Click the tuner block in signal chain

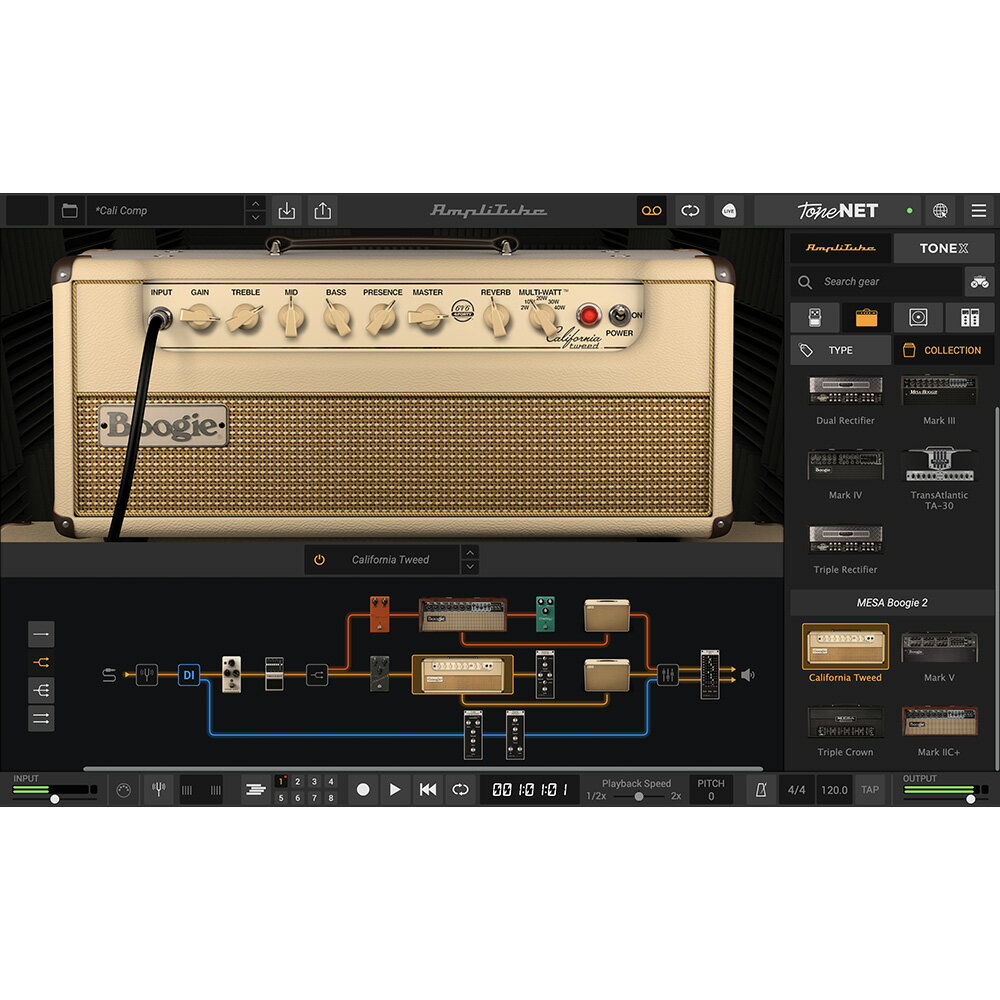[147, 674]
